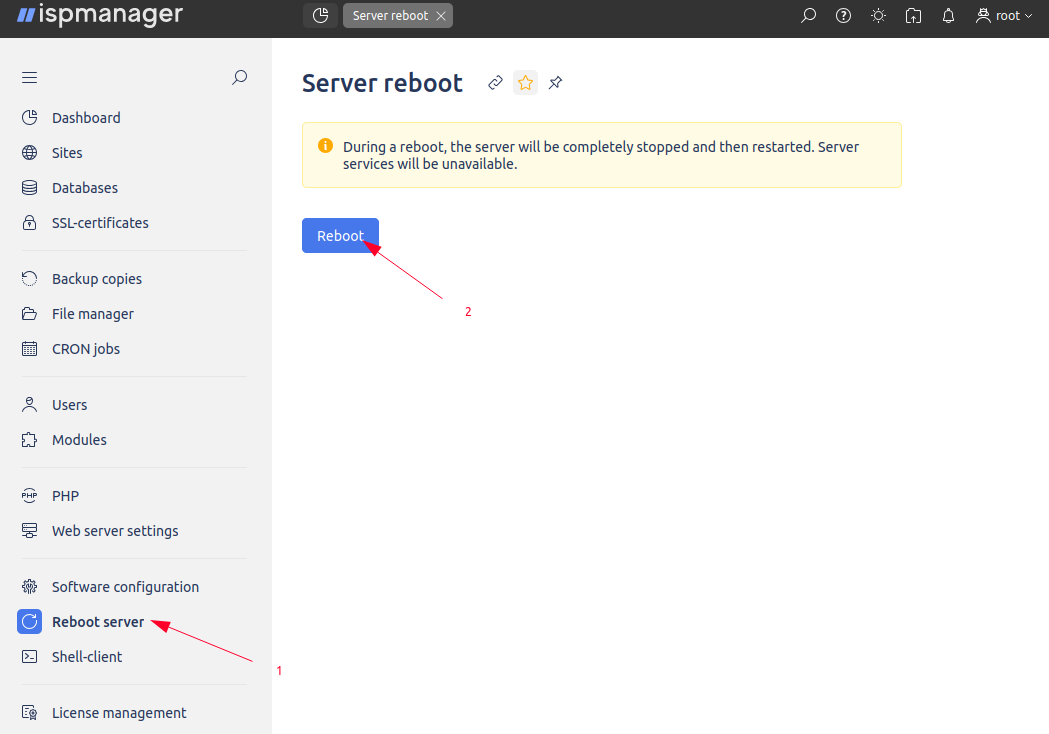
Task: Open the dashboard tab icon in top bar
Action: point(320,16)
